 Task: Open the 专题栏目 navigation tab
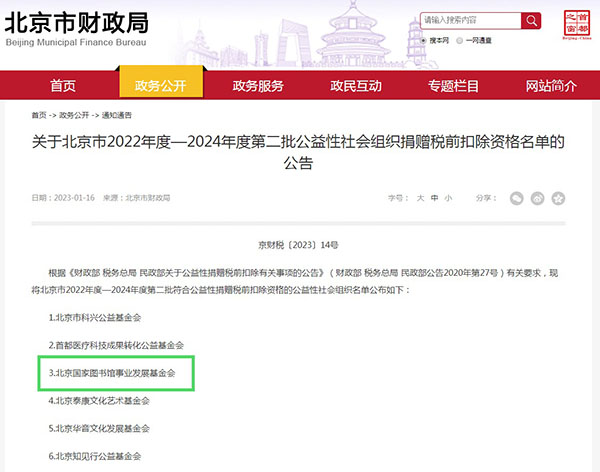tap(453, 86)
